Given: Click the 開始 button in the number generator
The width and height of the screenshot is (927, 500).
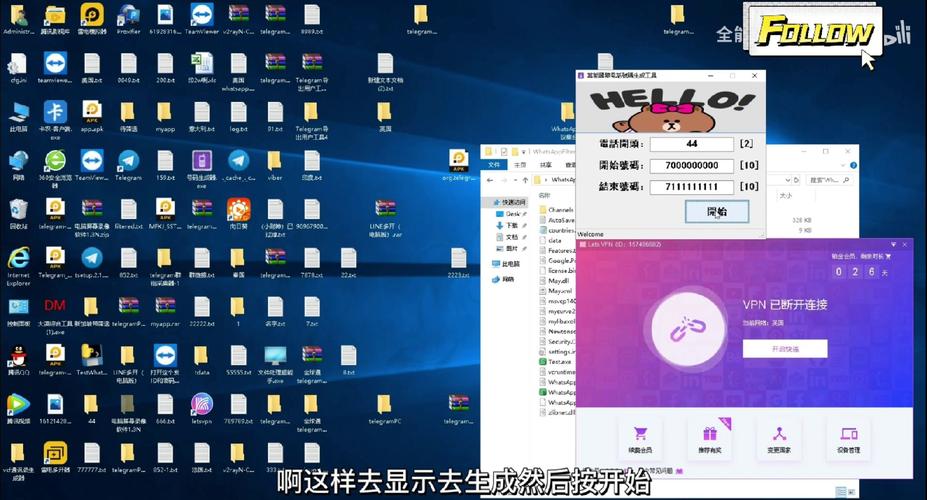Looking at the screenshot, I should (x=717, y=212).
